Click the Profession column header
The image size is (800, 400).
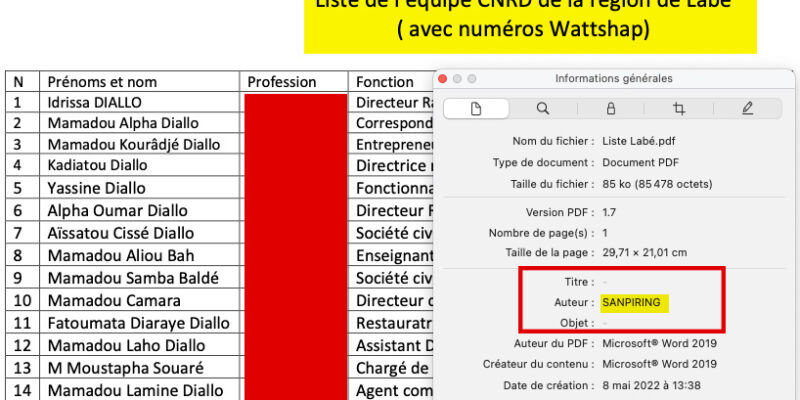(281, 82)
